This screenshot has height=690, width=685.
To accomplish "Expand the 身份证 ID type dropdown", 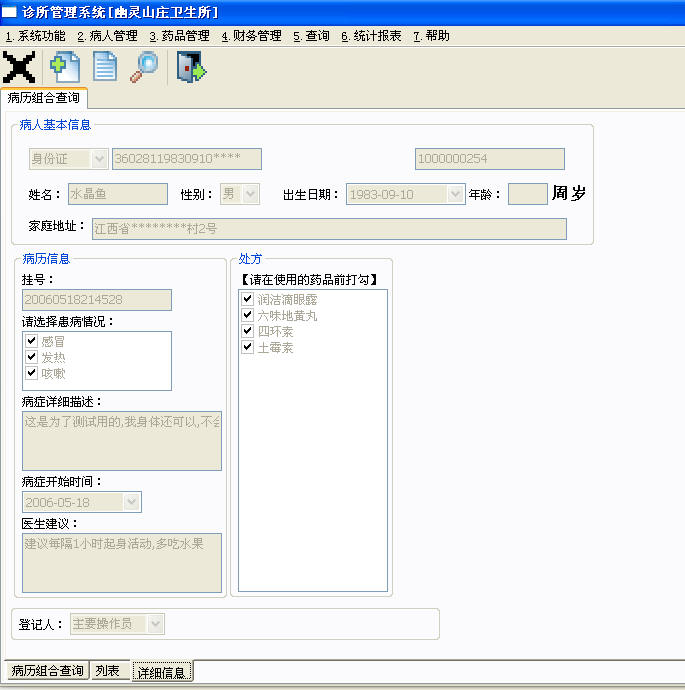I will tap(99, 159).
